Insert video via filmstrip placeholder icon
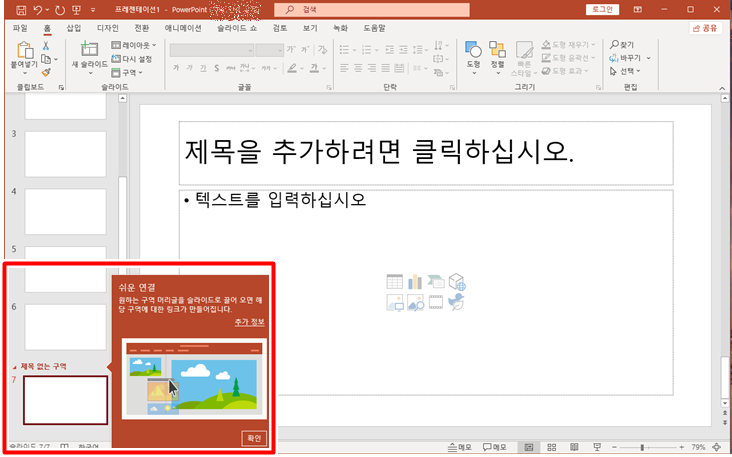 click(x=436, y=302)
